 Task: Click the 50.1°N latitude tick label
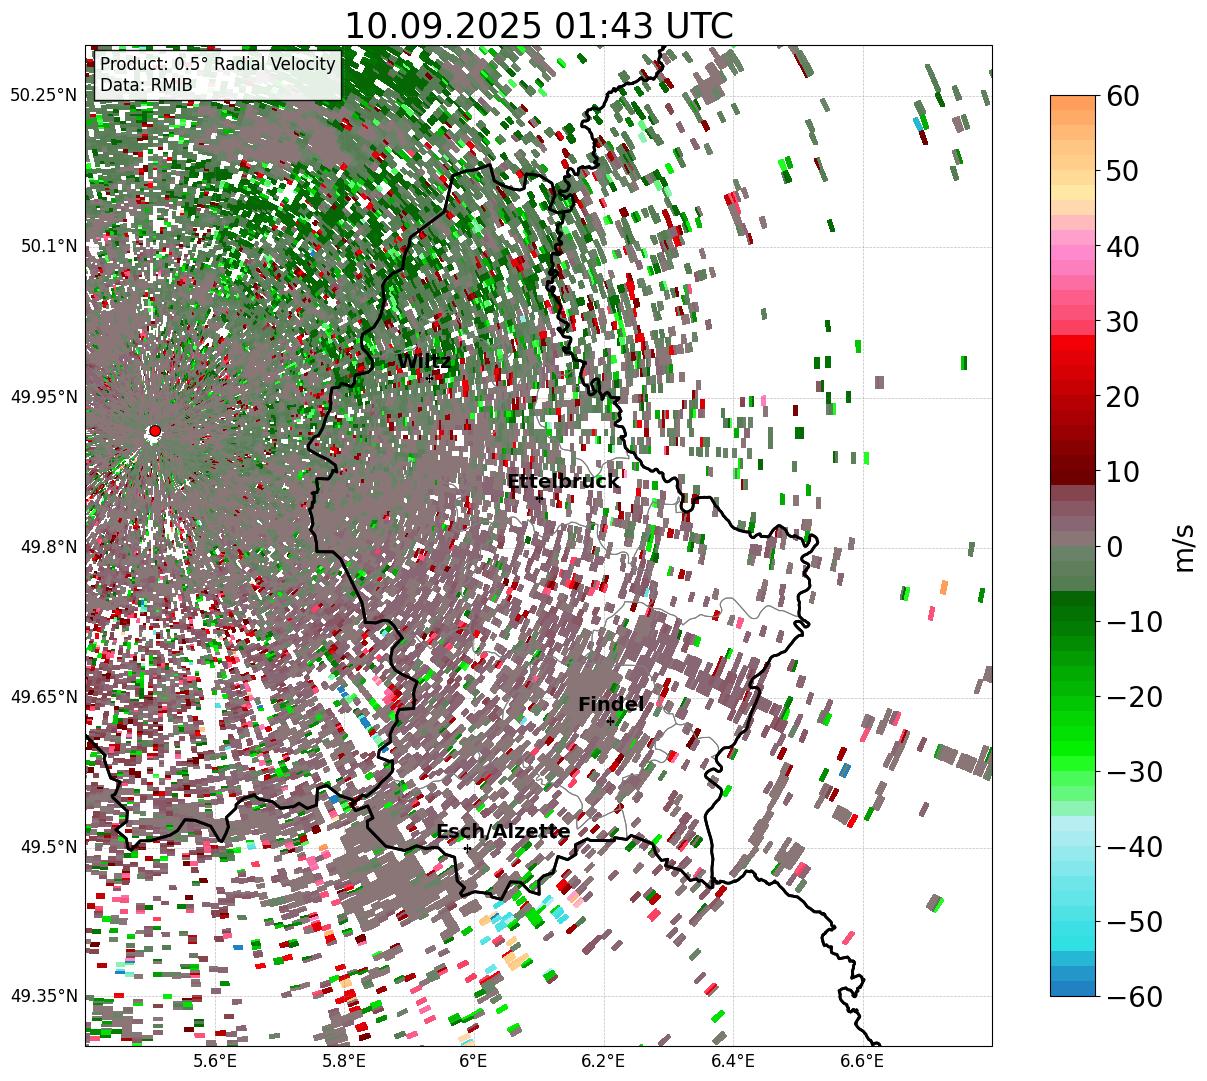48,246
